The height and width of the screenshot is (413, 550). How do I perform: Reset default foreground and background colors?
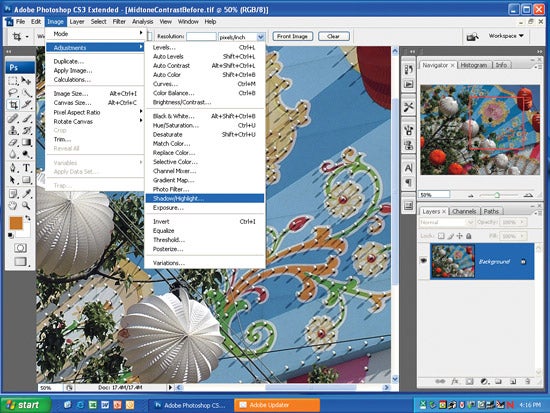tap(11, 235)
